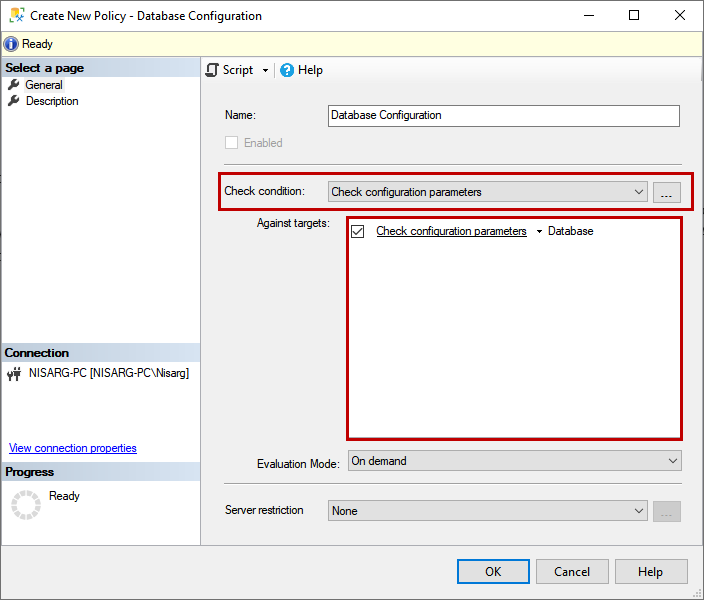
Task: Open Check configuration parameters target link
Action: click(x=451, y=231)
